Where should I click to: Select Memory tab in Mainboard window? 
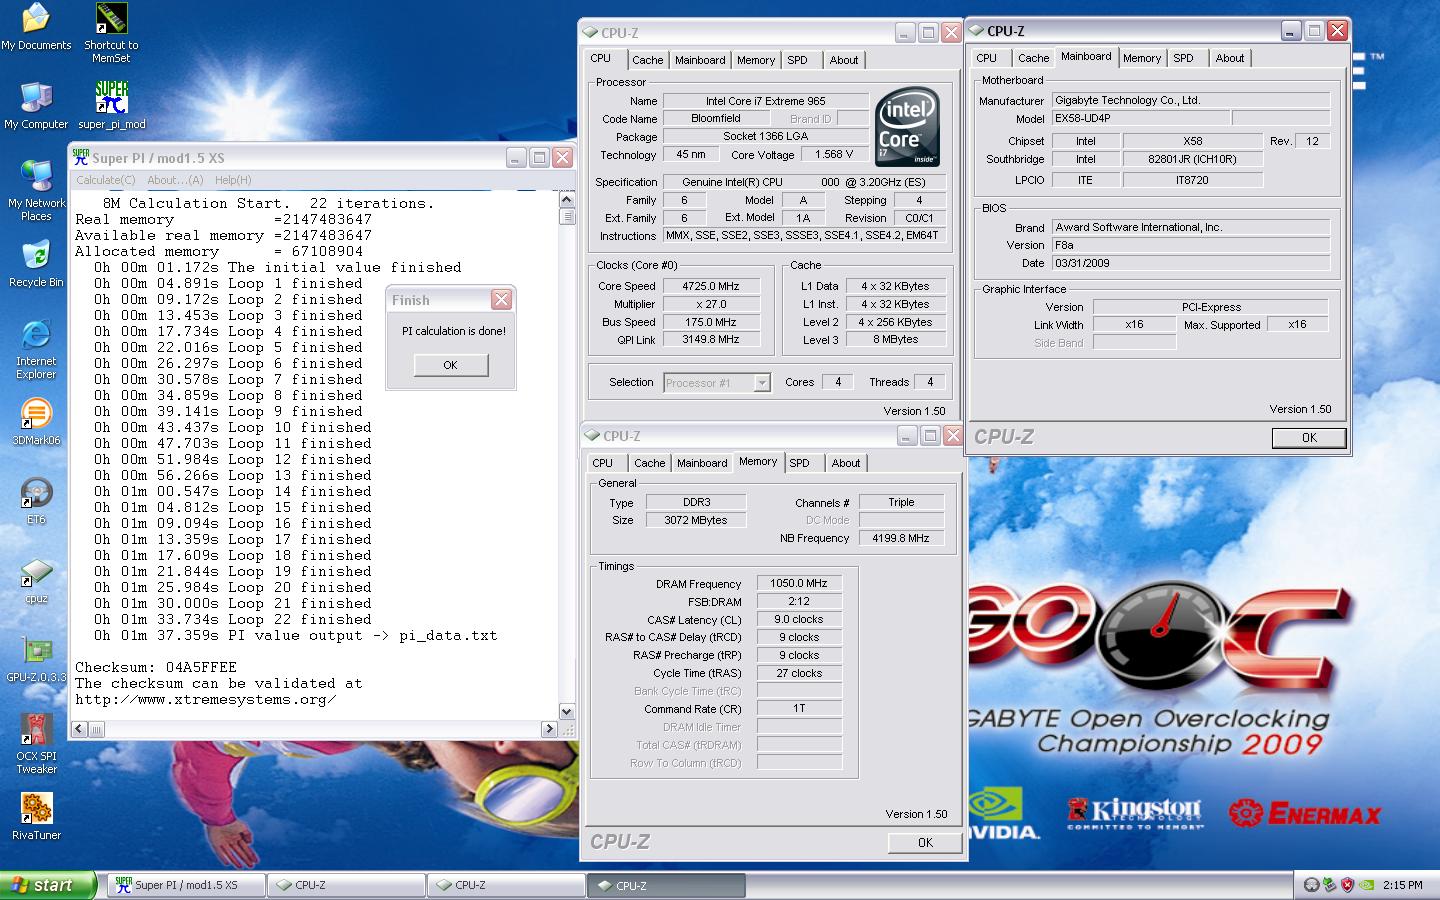click(x=1142, y=58)
